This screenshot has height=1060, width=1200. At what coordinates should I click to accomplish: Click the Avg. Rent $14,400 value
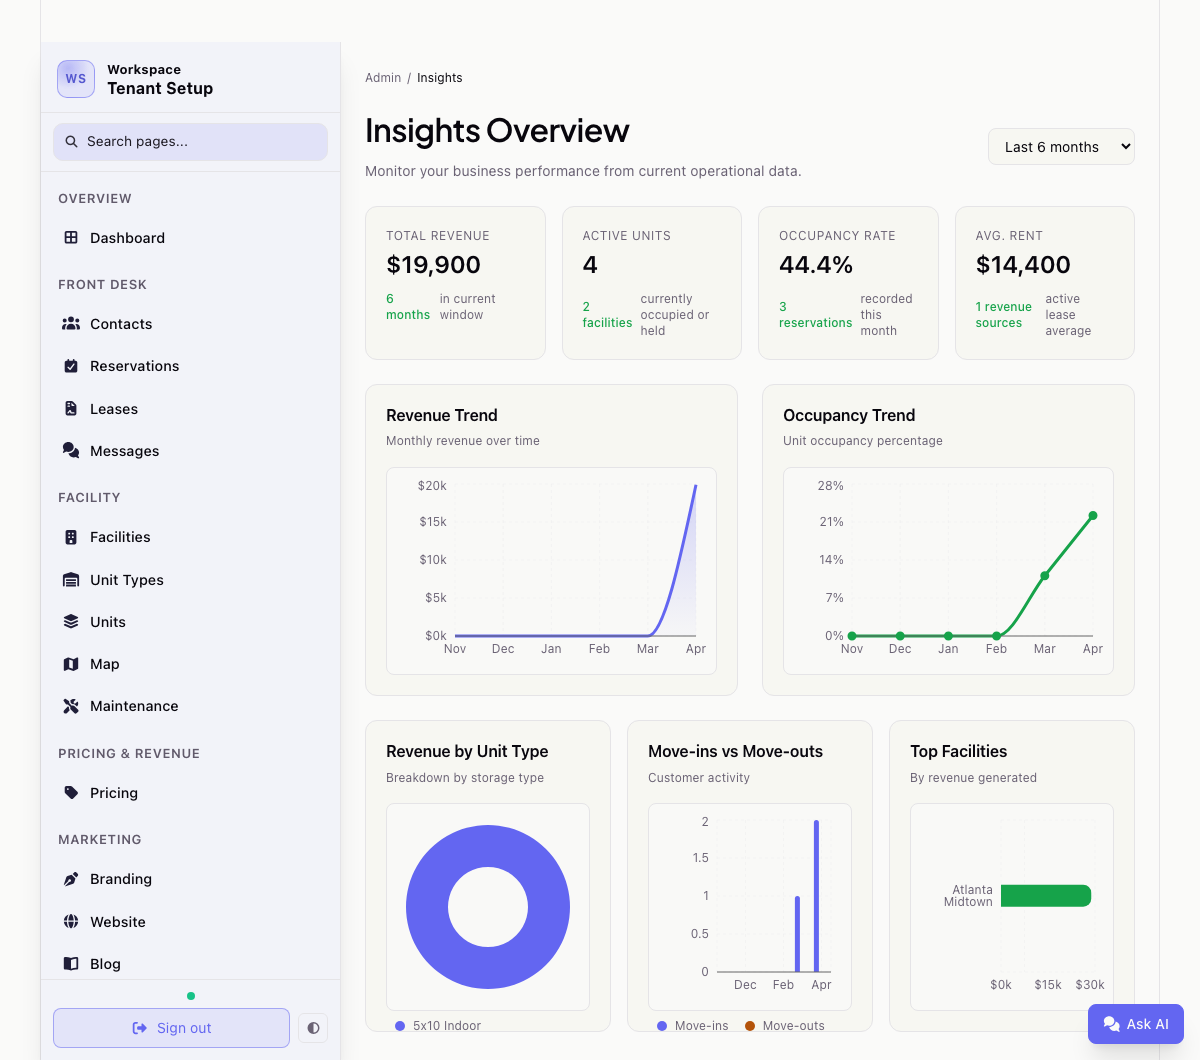pos(1023,265)
